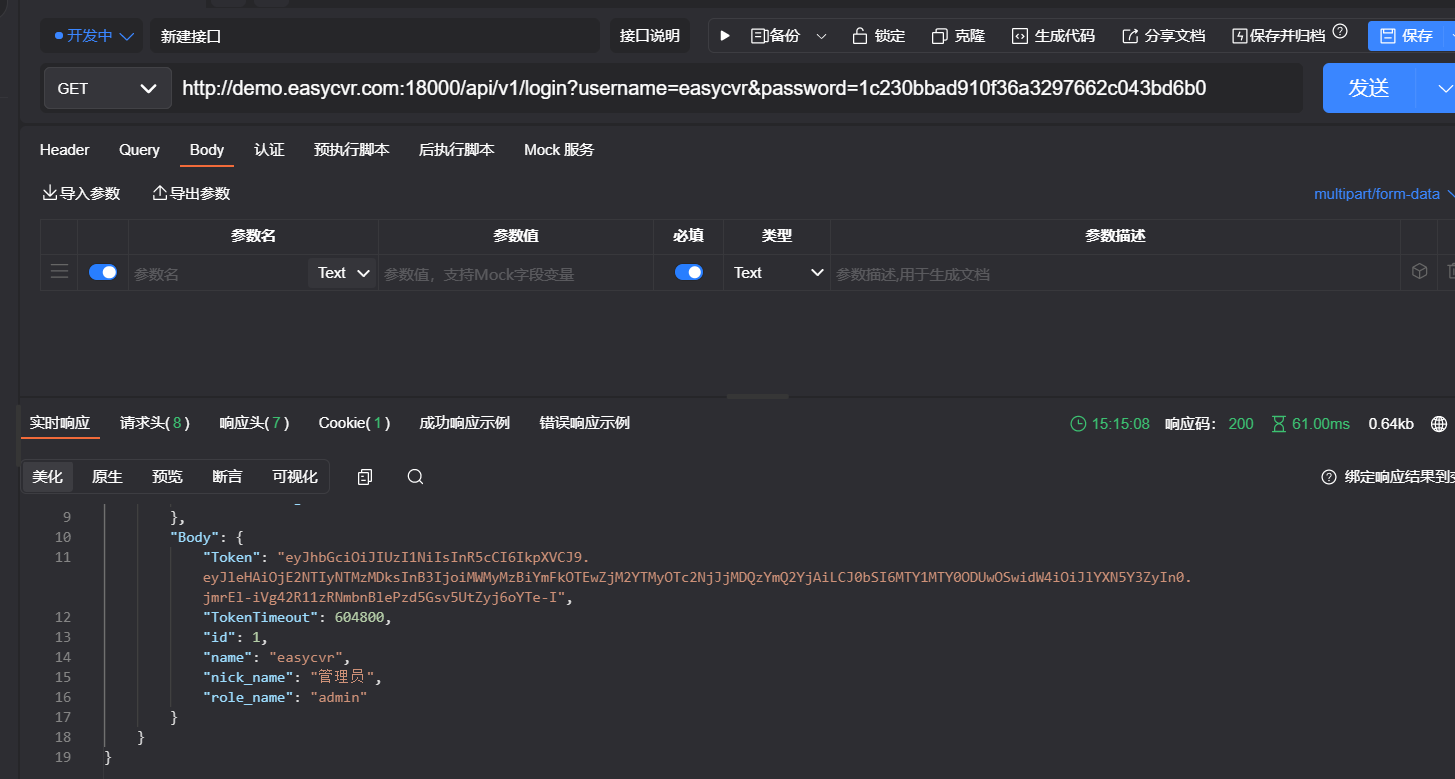Switch to the Header tab

click(x=65, y=149)
